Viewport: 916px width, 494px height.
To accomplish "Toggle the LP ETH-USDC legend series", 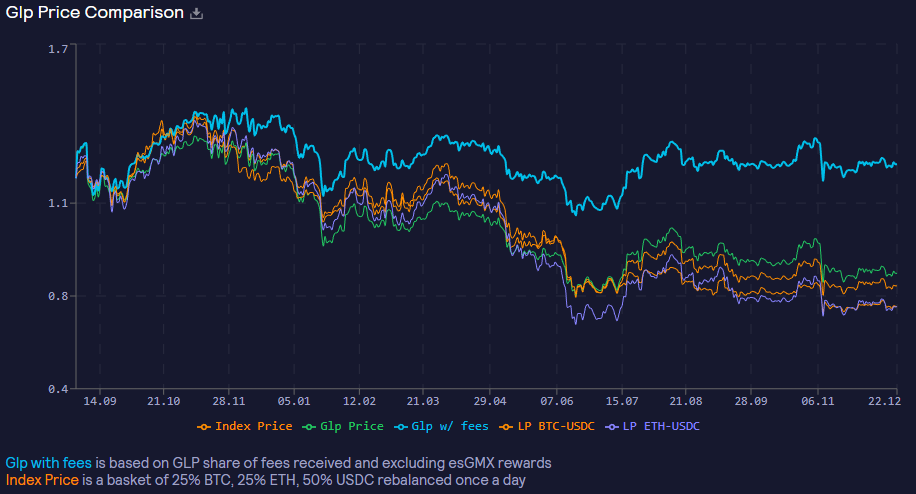I will coord(652,426).
